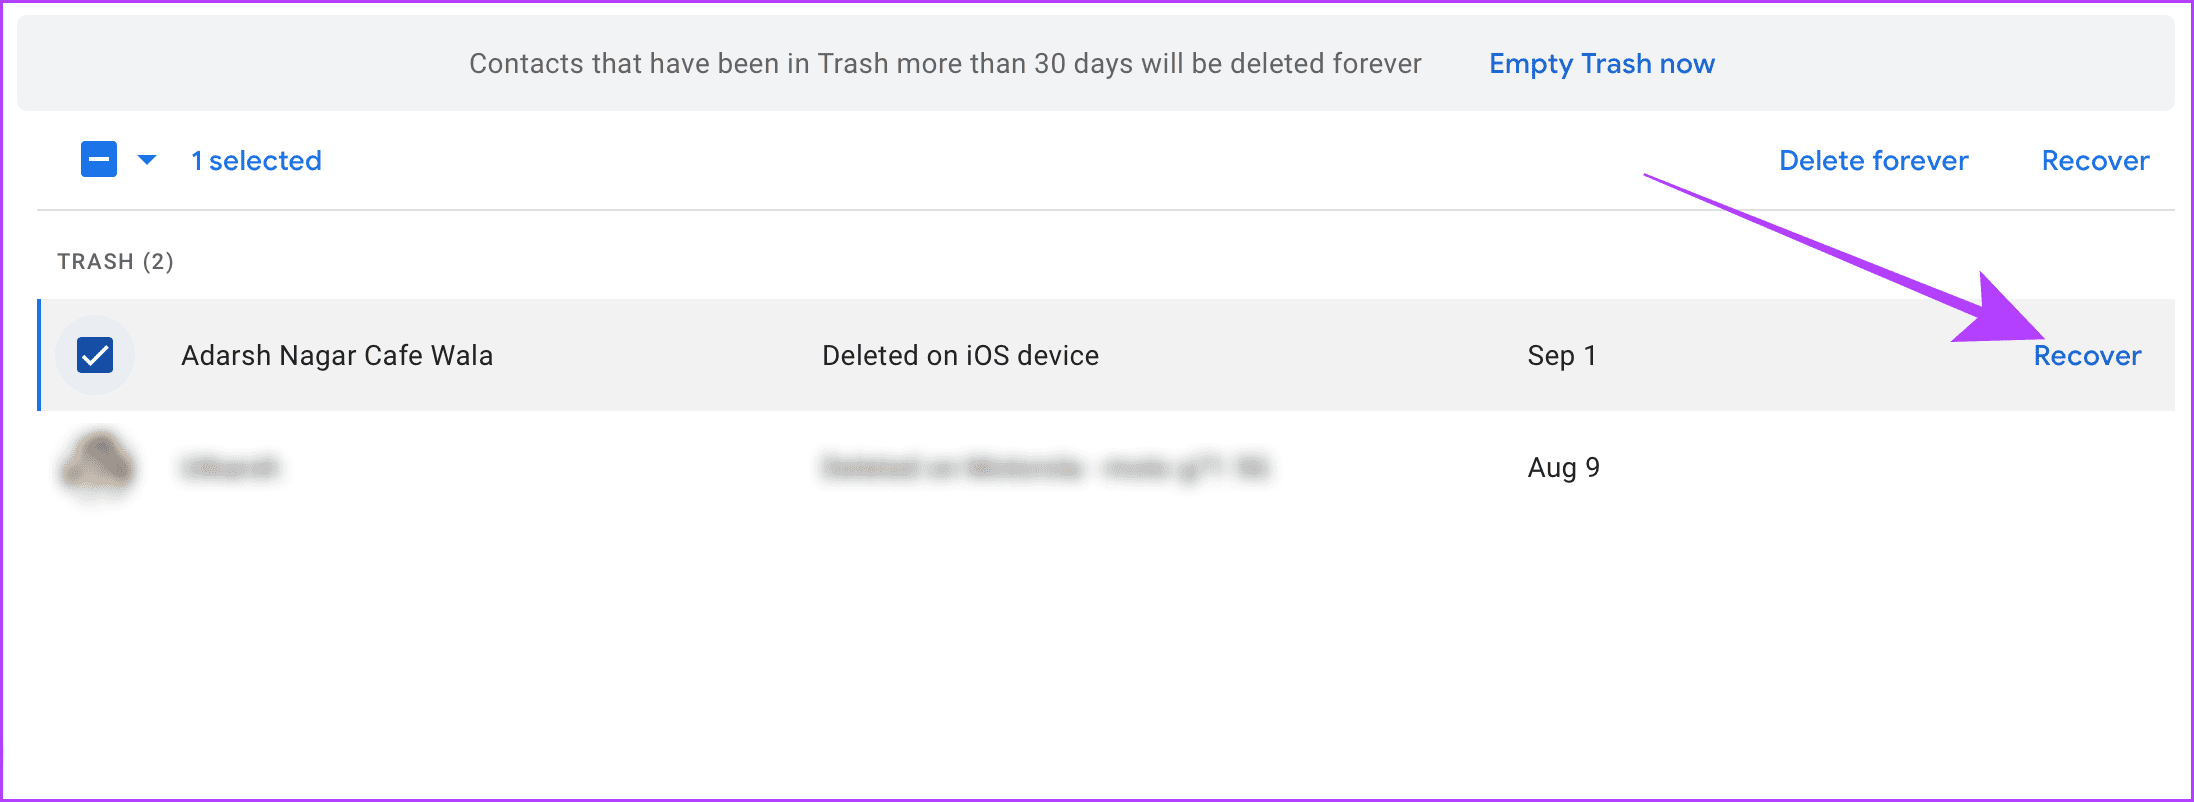Click the Deleted on iOS device text
The height and width of the screenshot is (802, 2194).
(x=960, y=355)
